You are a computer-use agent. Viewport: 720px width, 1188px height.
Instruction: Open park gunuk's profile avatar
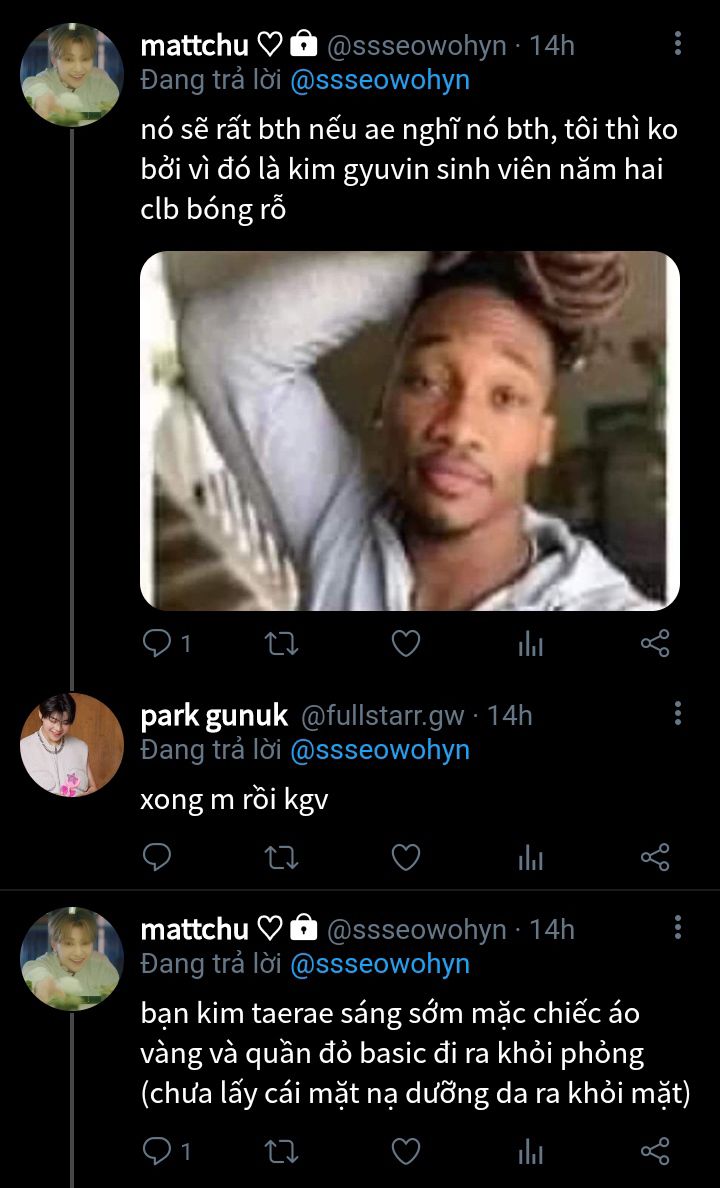tap(72, 744)
